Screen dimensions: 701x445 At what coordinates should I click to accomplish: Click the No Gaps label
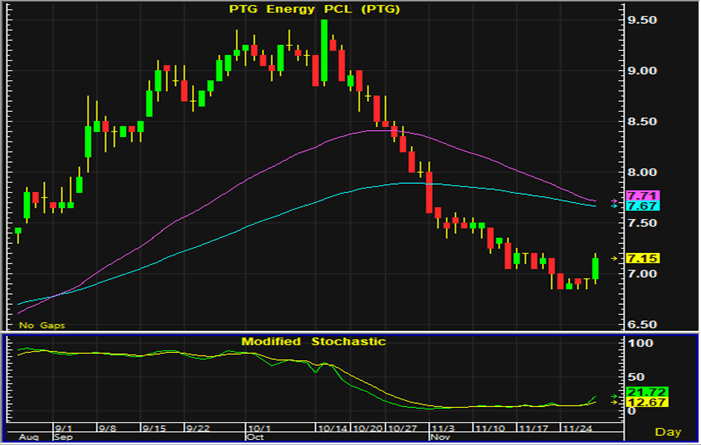pos(33,325)
